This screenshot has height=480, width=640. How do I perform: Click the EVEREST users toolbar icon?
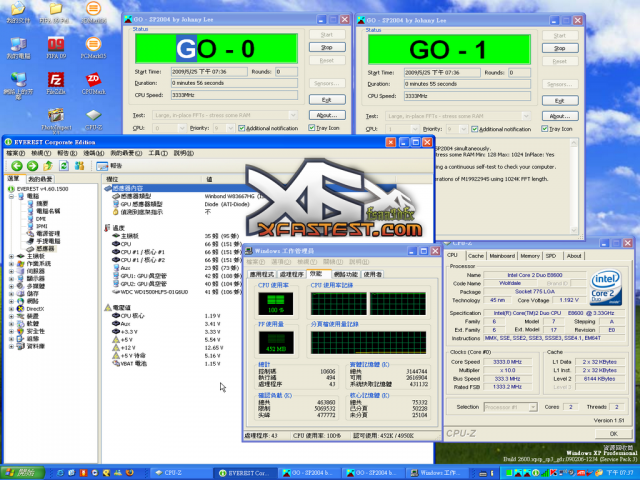[79, 166]
